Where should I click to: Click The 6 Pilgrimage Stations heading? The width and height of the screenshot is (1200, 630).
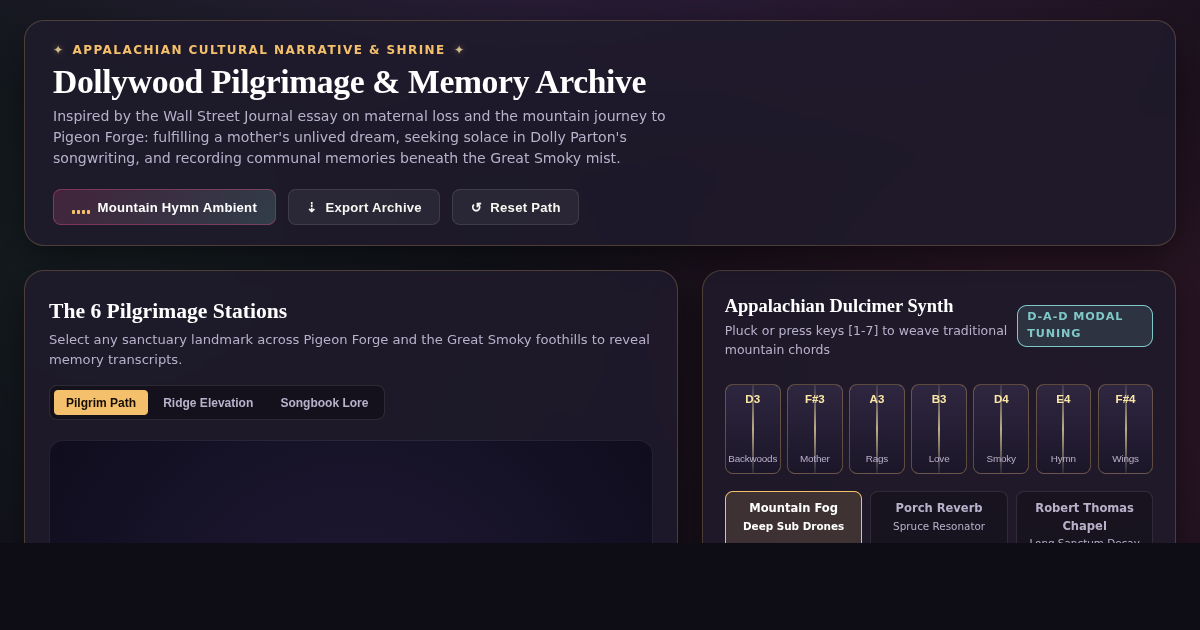point(168,311)
